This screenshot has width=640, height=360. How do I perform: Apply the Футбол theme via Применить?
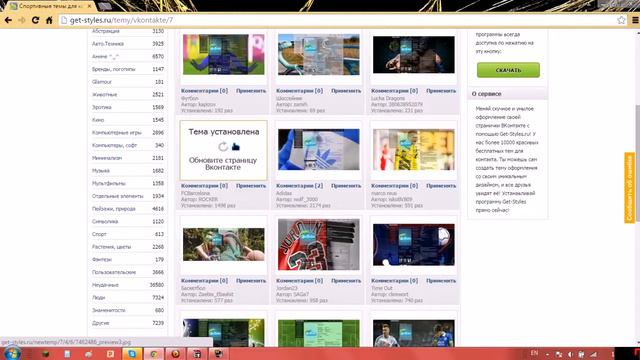[x=251, y=91]
